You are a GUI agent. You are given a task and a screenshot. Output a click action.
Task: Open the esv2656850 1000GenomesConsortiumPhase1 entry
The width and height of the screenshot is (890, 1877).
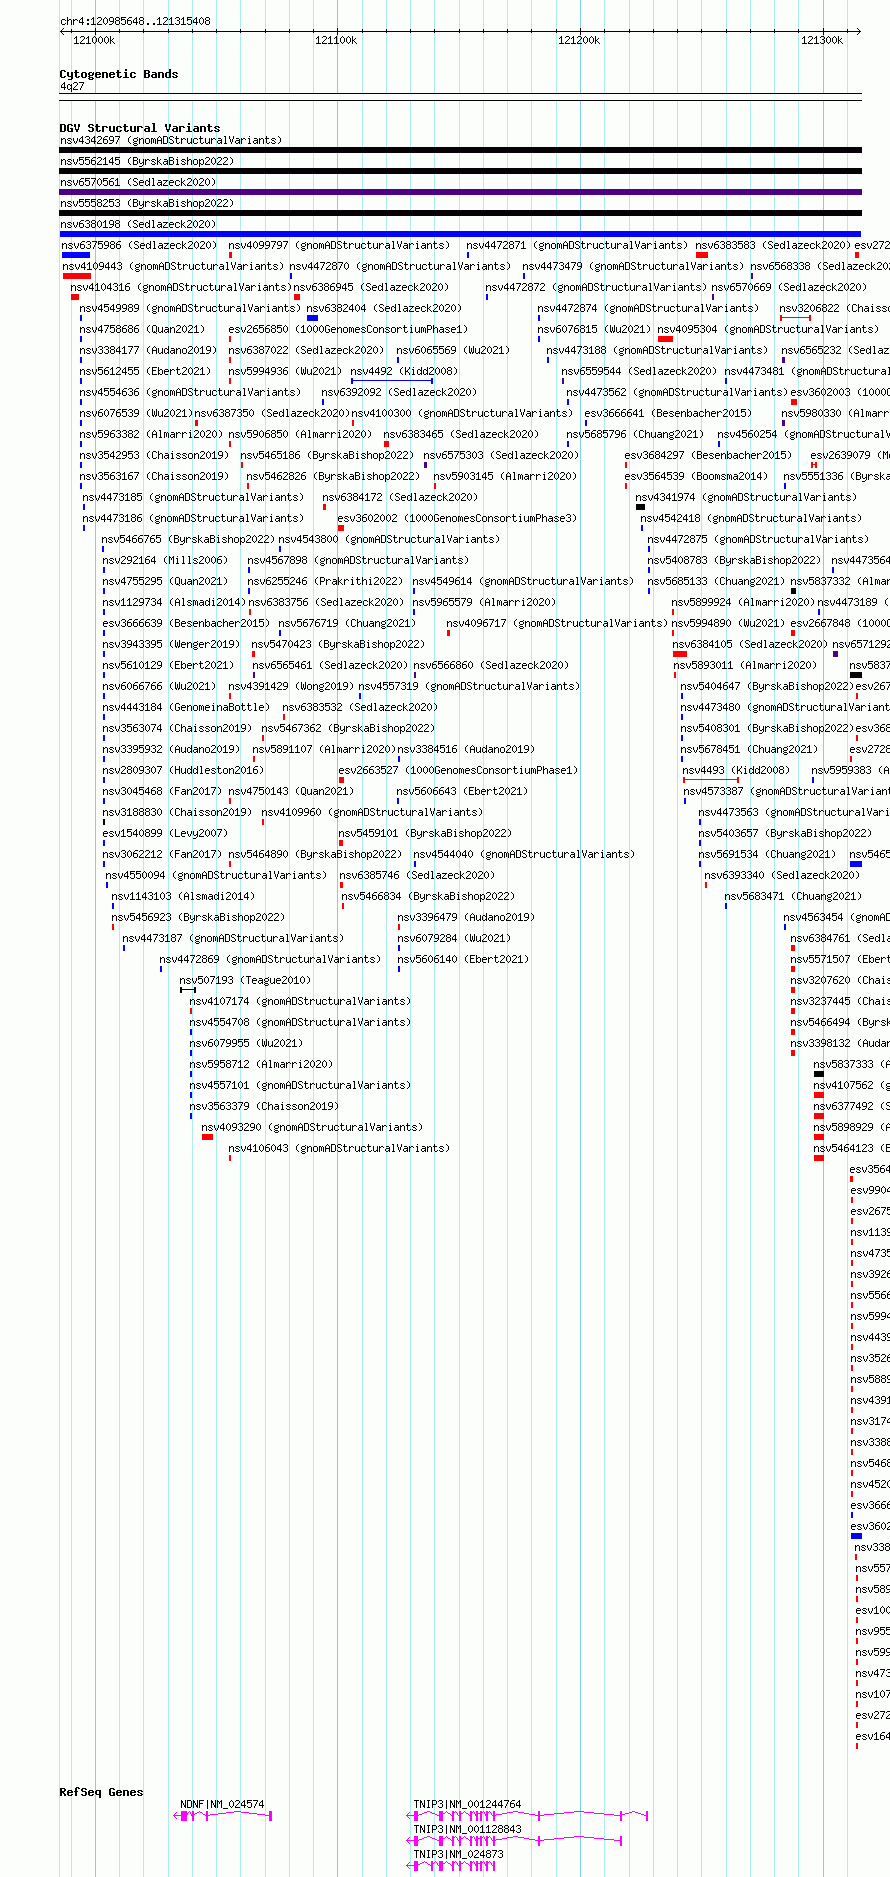[348, 329]
